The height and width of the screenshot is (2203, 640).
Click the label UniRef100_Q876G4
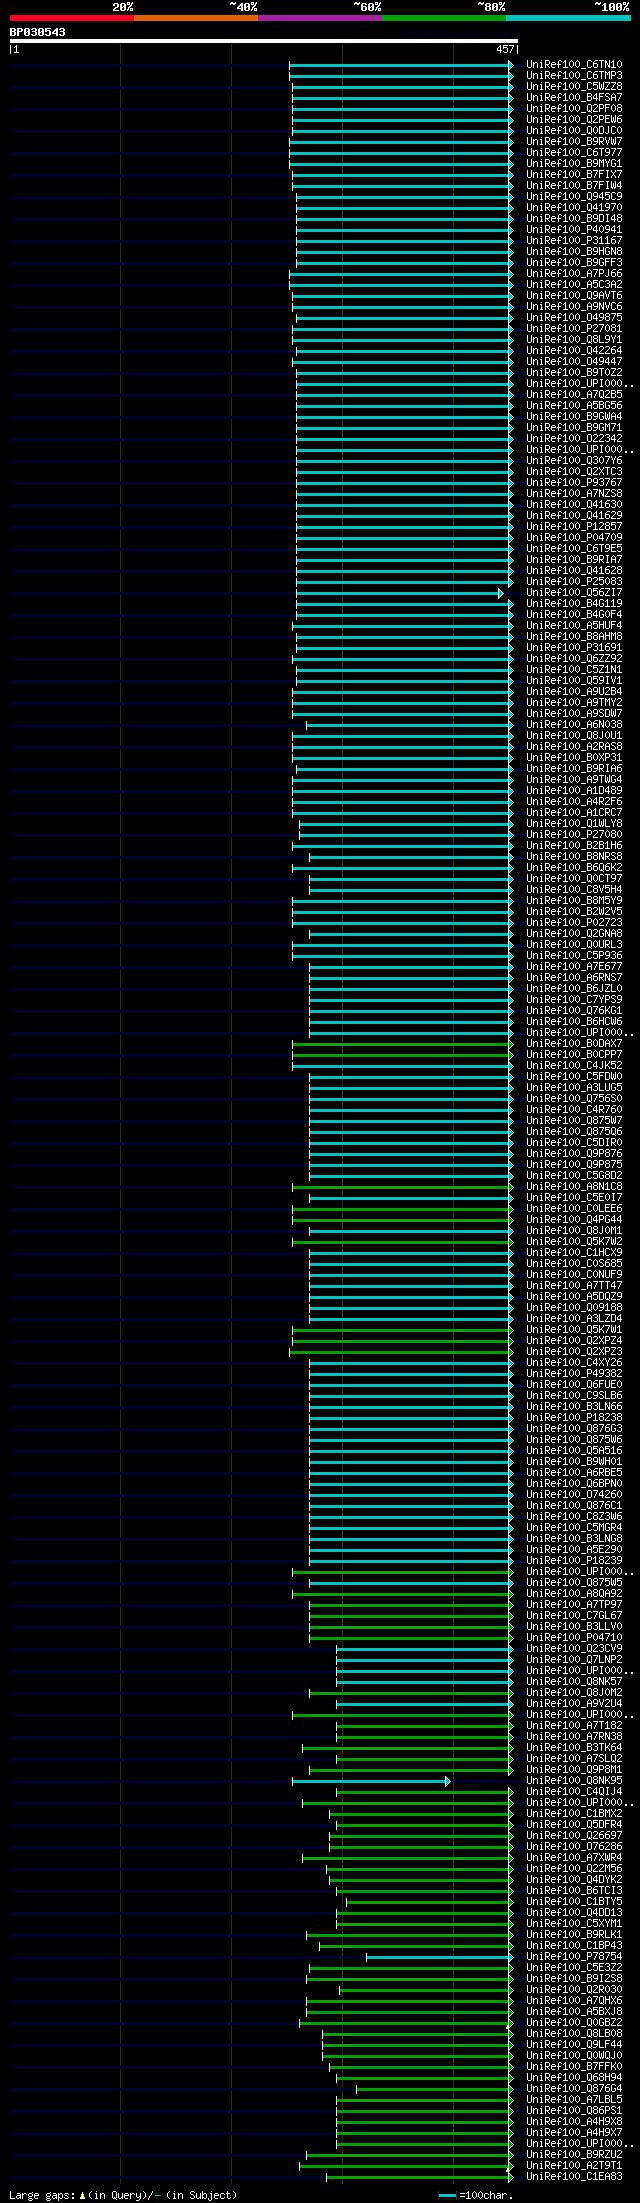click(574, 2088)
